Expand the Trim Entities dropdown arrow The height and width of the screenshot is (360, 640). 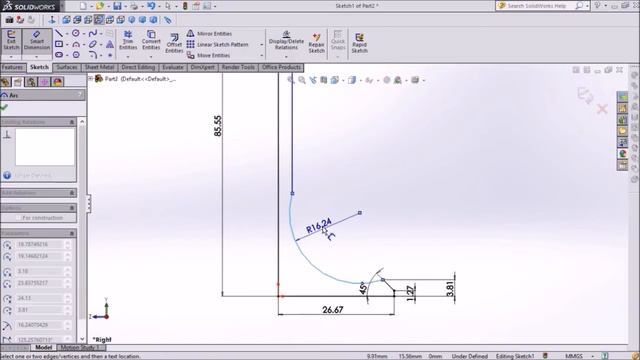pos(128,56)
